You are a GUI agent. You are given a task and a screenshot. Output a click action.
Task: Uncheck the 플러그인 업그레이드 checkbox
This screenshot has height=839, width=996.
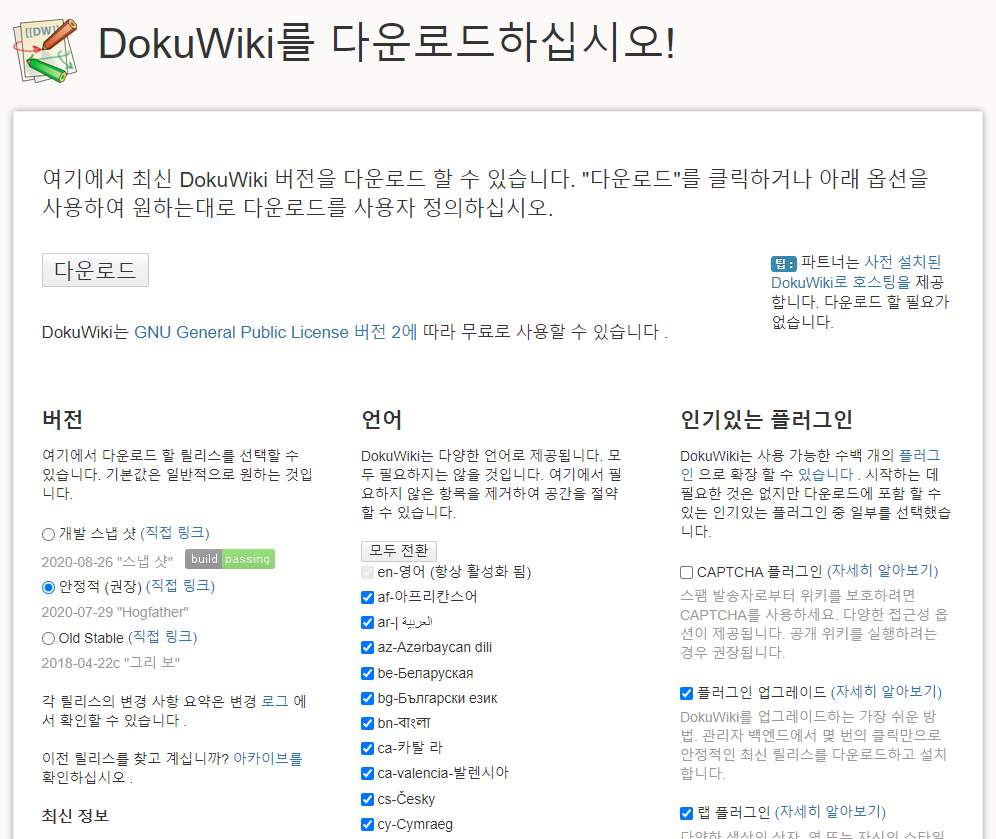click(x=687, y=693)
